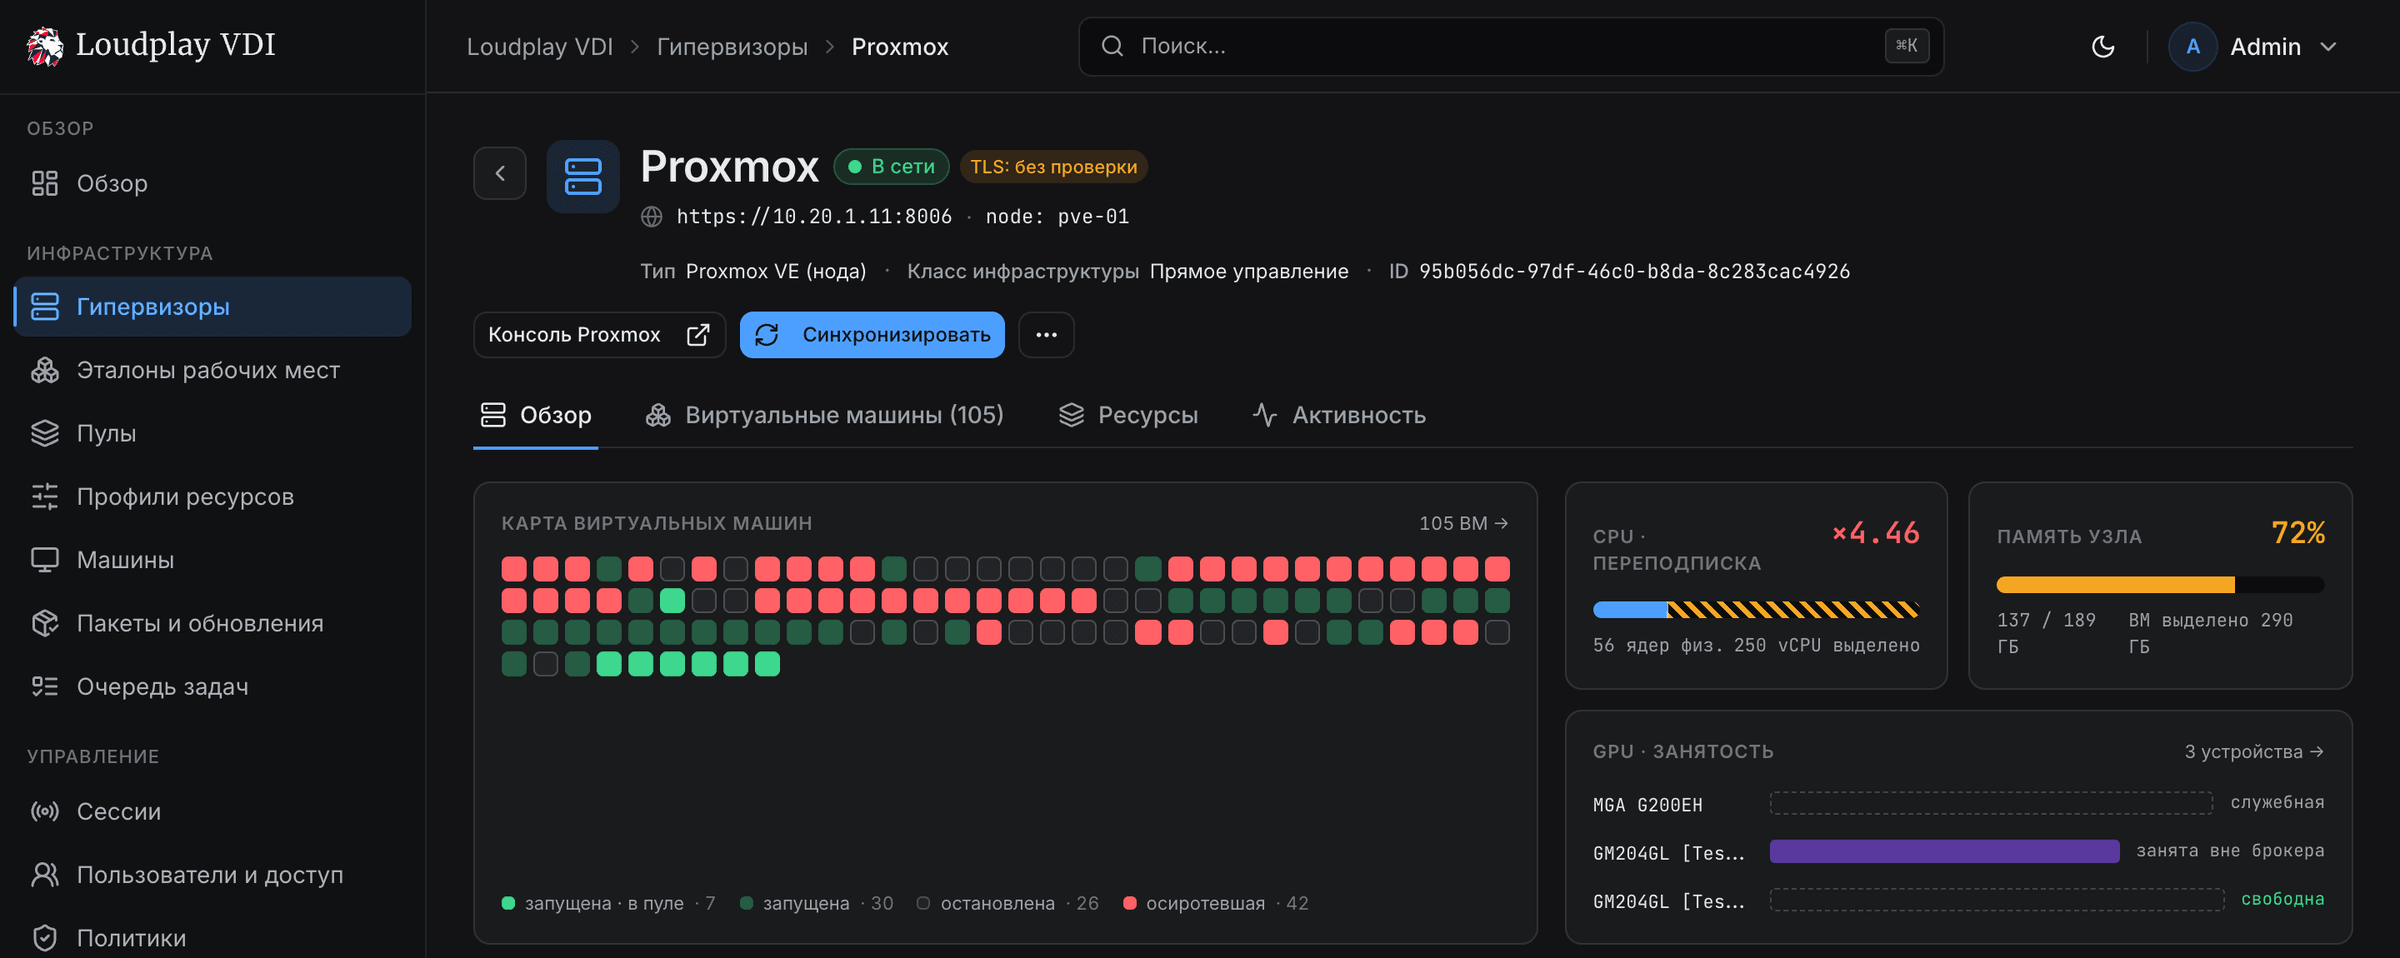
Task: Click the purple GM204GL occupancy bar
Action: point(1944,851)
